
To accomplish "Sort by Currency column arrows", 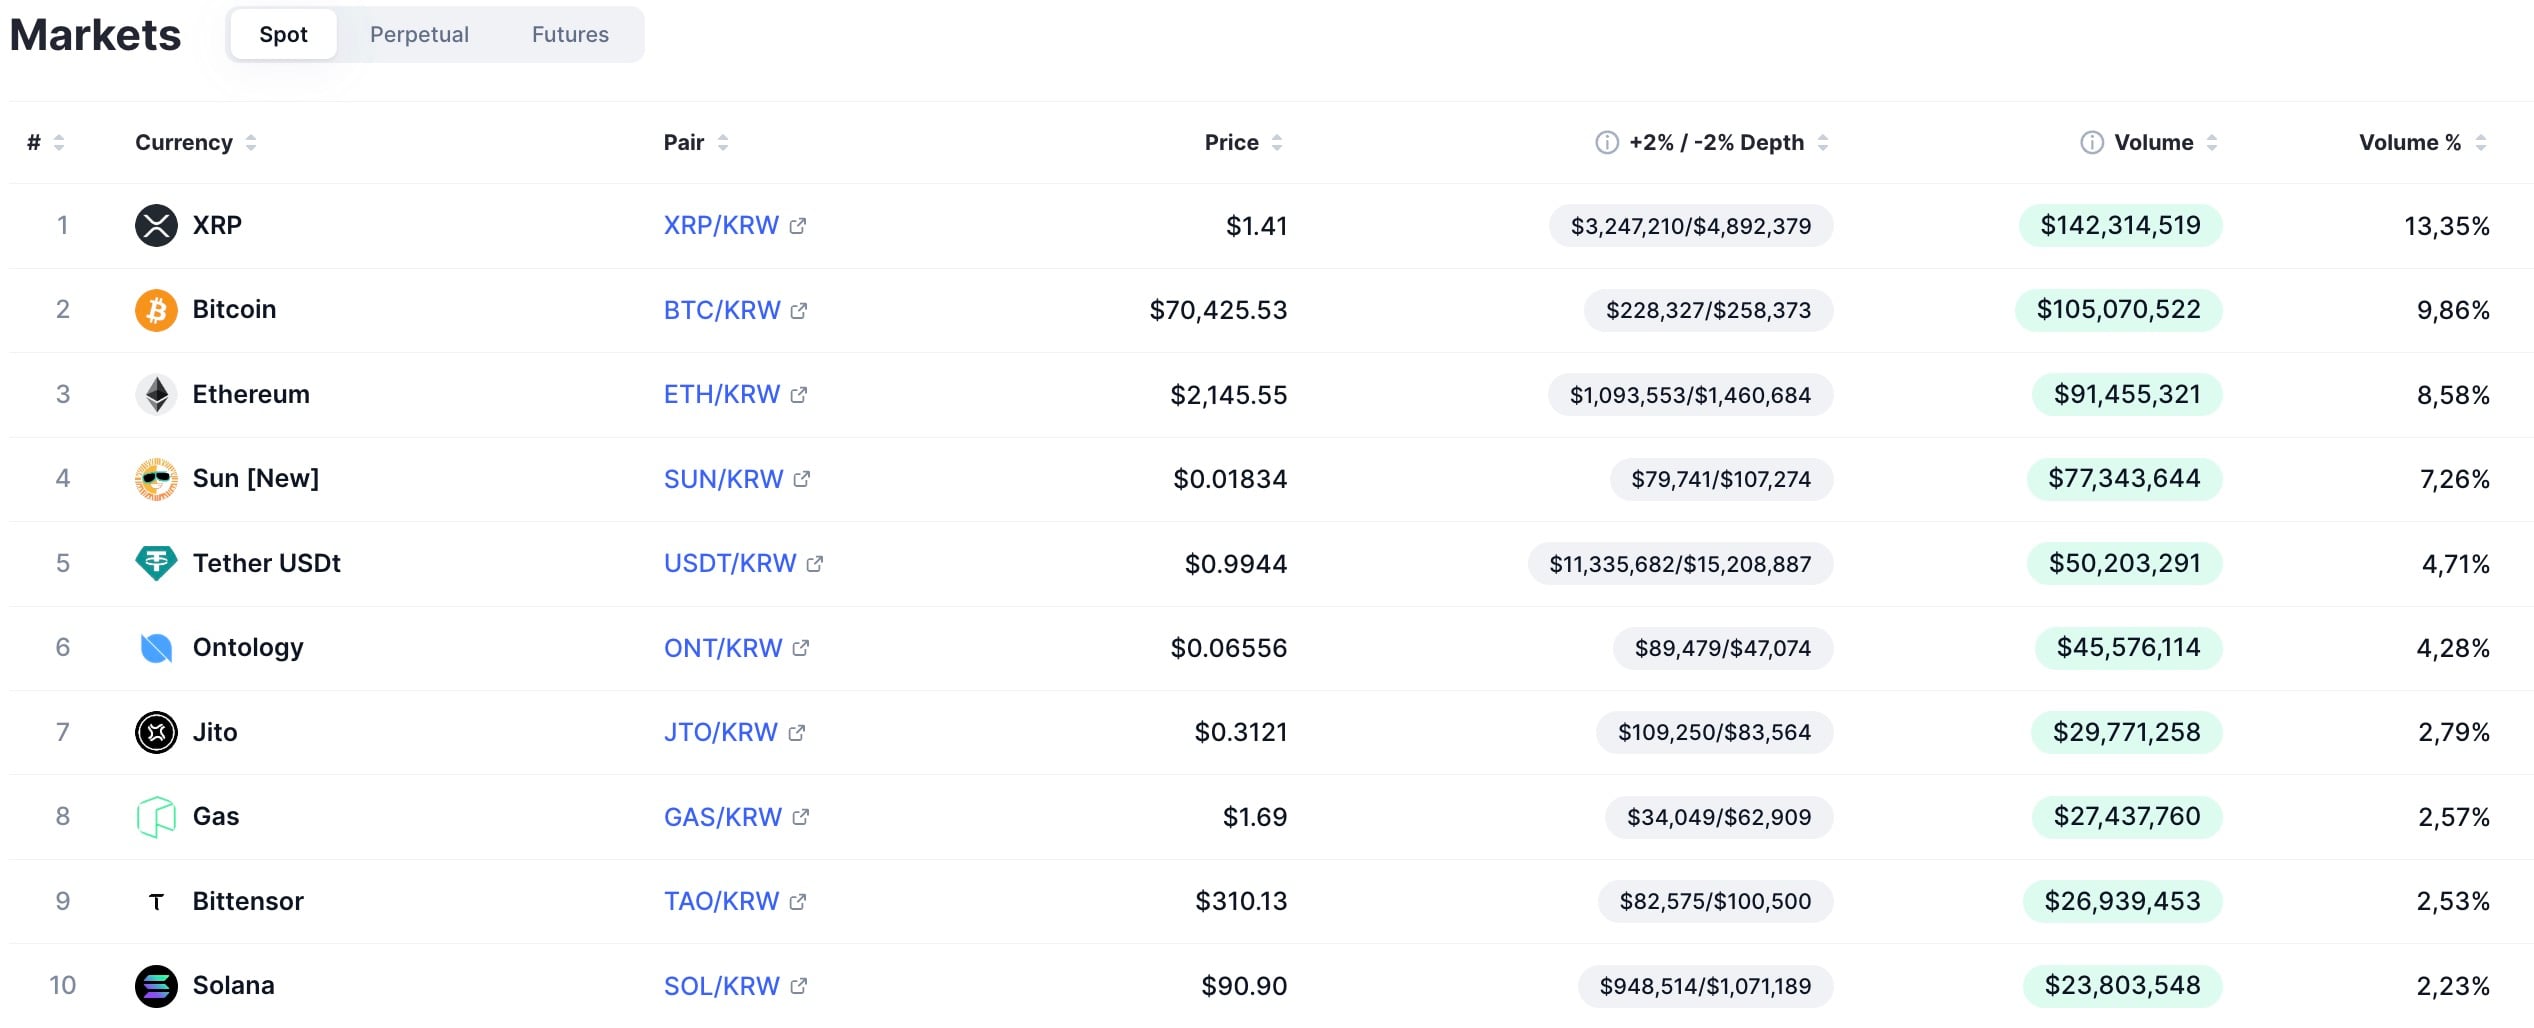I will click(x=251, y=142).
